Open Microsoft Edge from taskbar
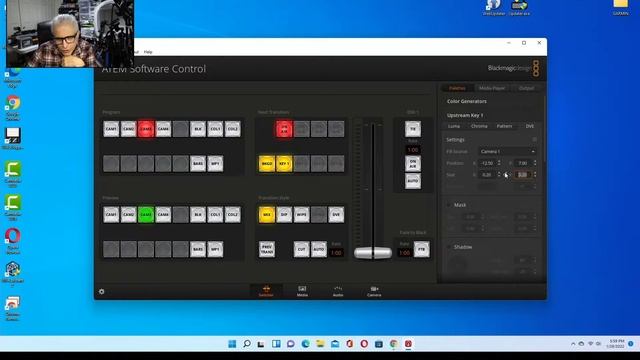 (x=305, y=344)
